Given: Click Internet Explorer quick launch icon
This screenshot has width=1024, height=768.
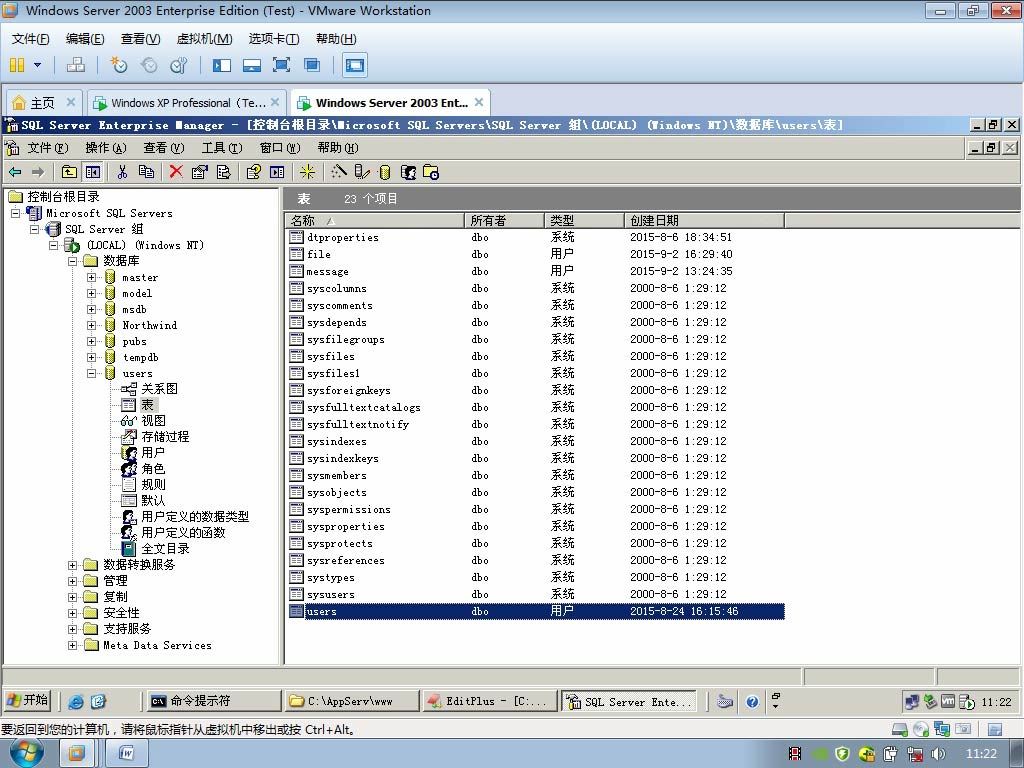Looking at the screenshot, I should (x=76, y=701).
